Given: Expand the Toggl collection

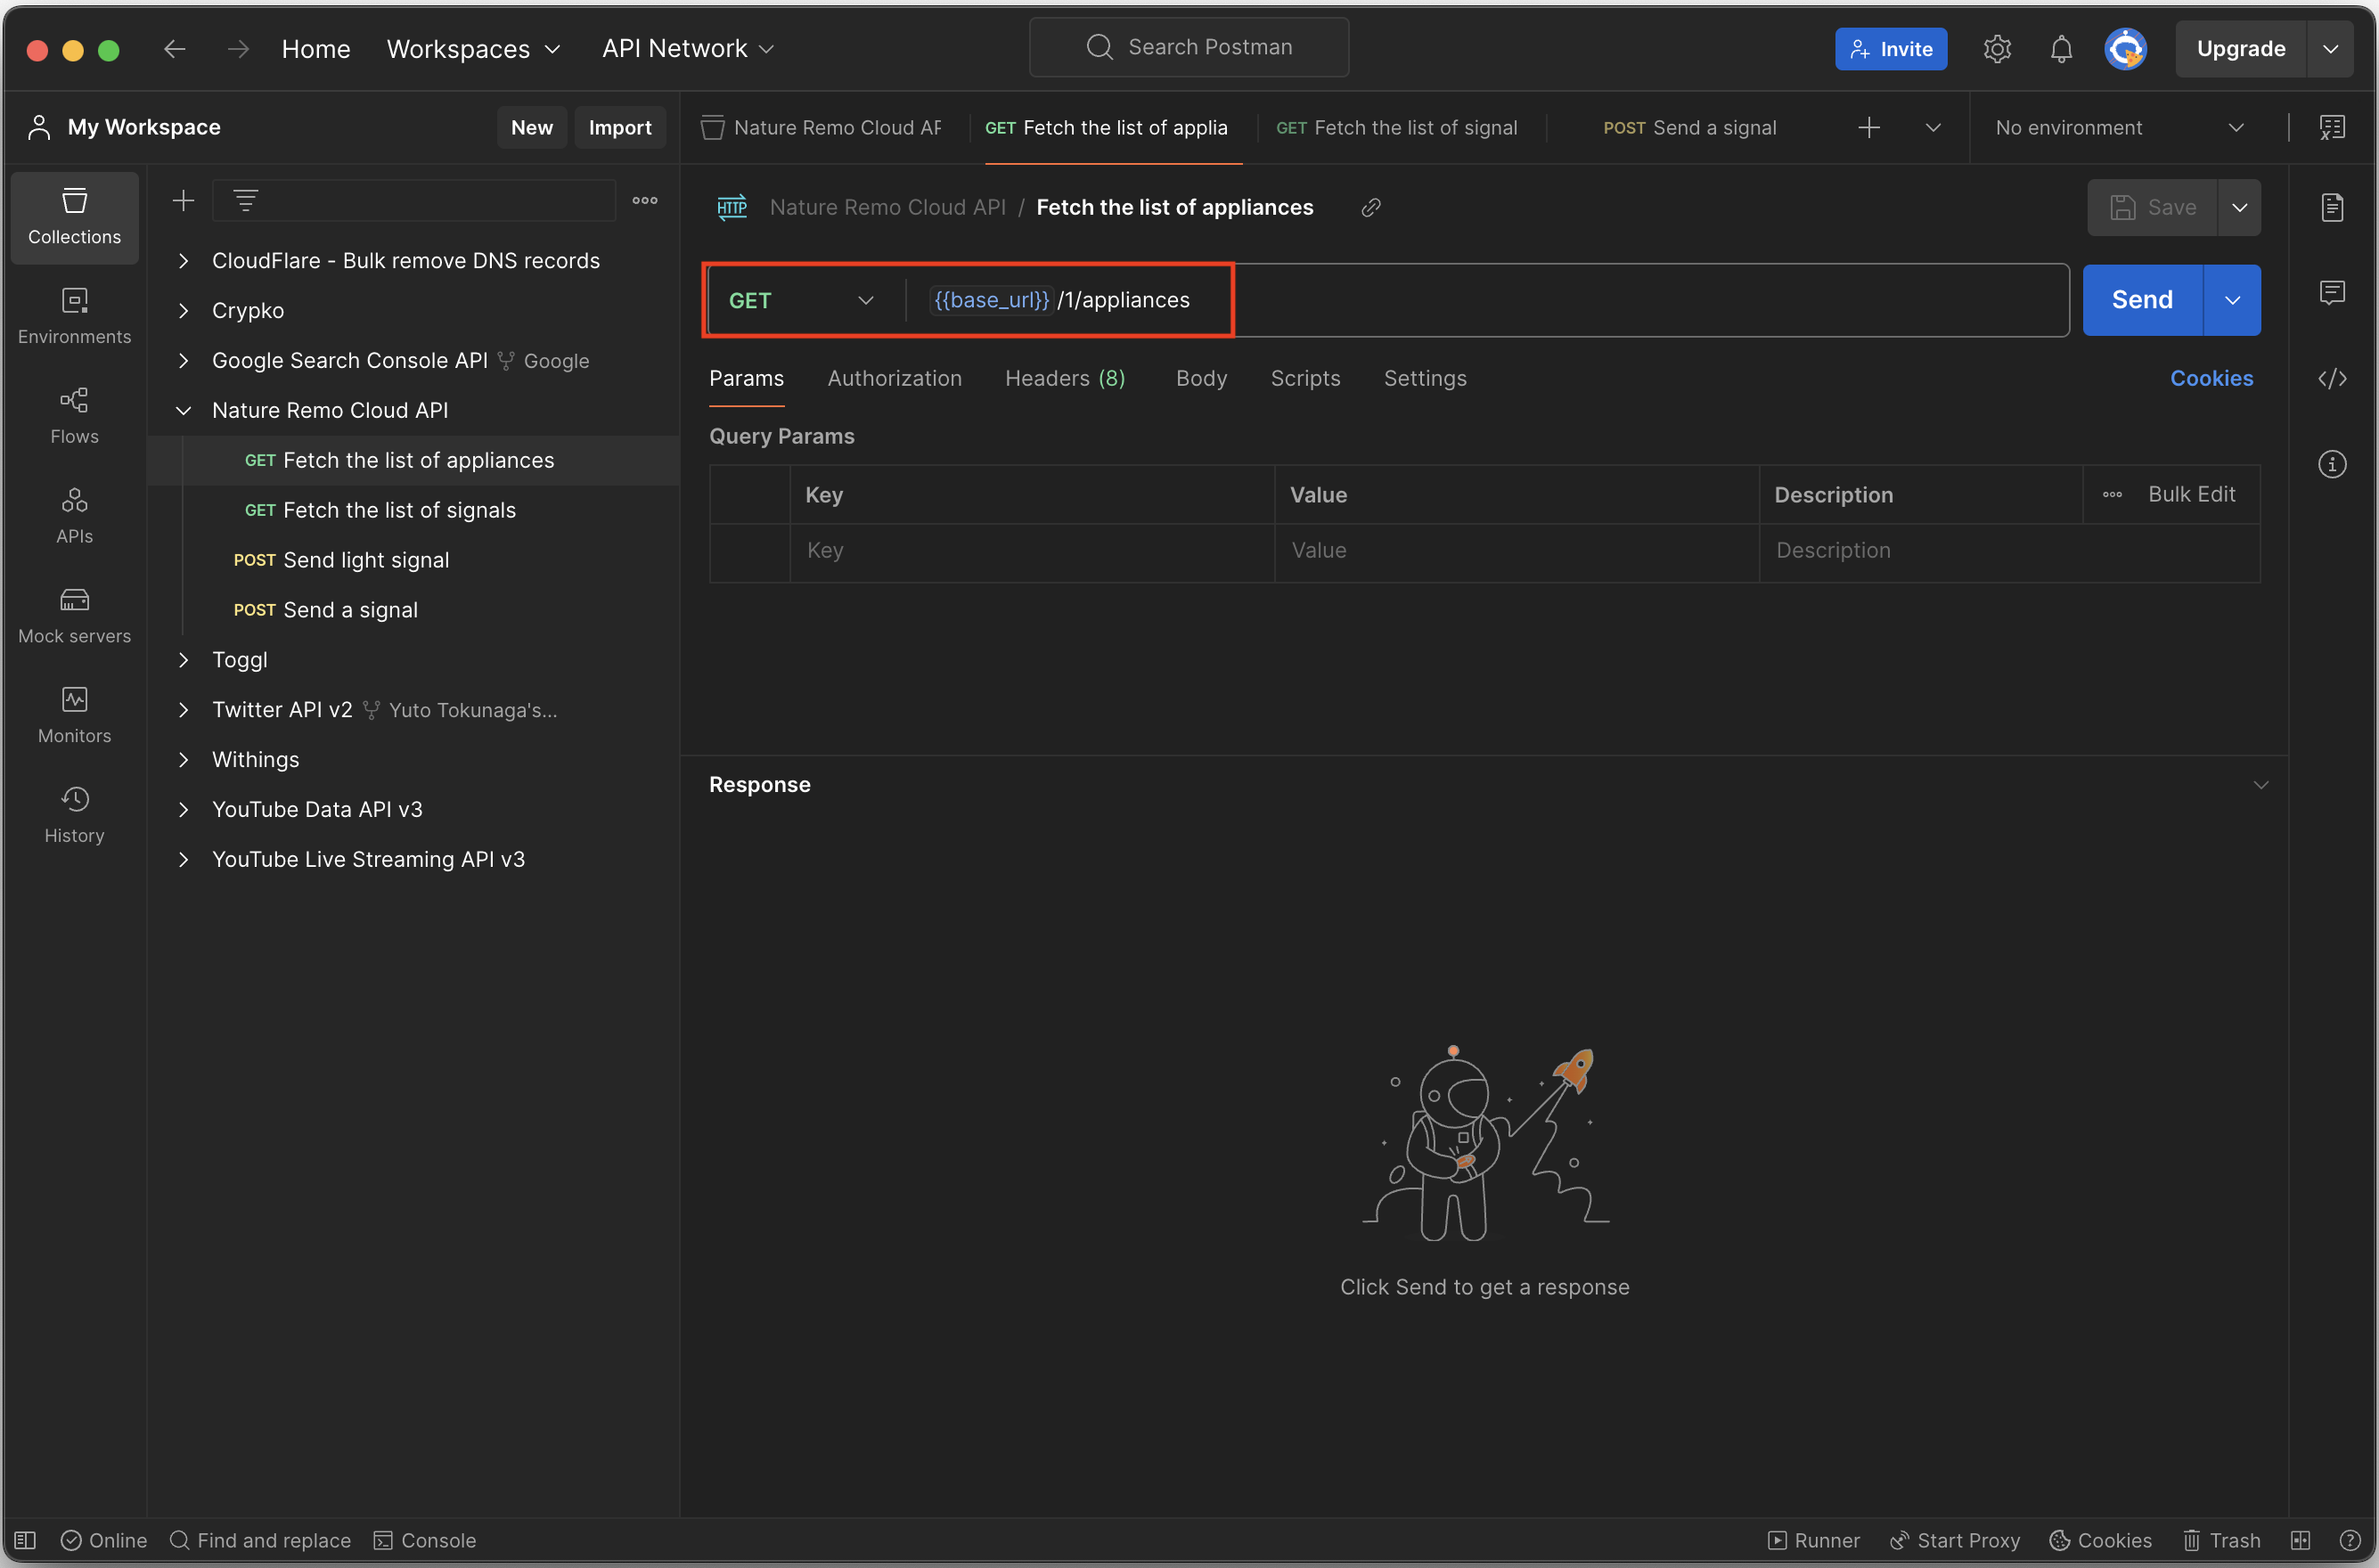Looking at the screenshot, I should click(x=183, y=660).
